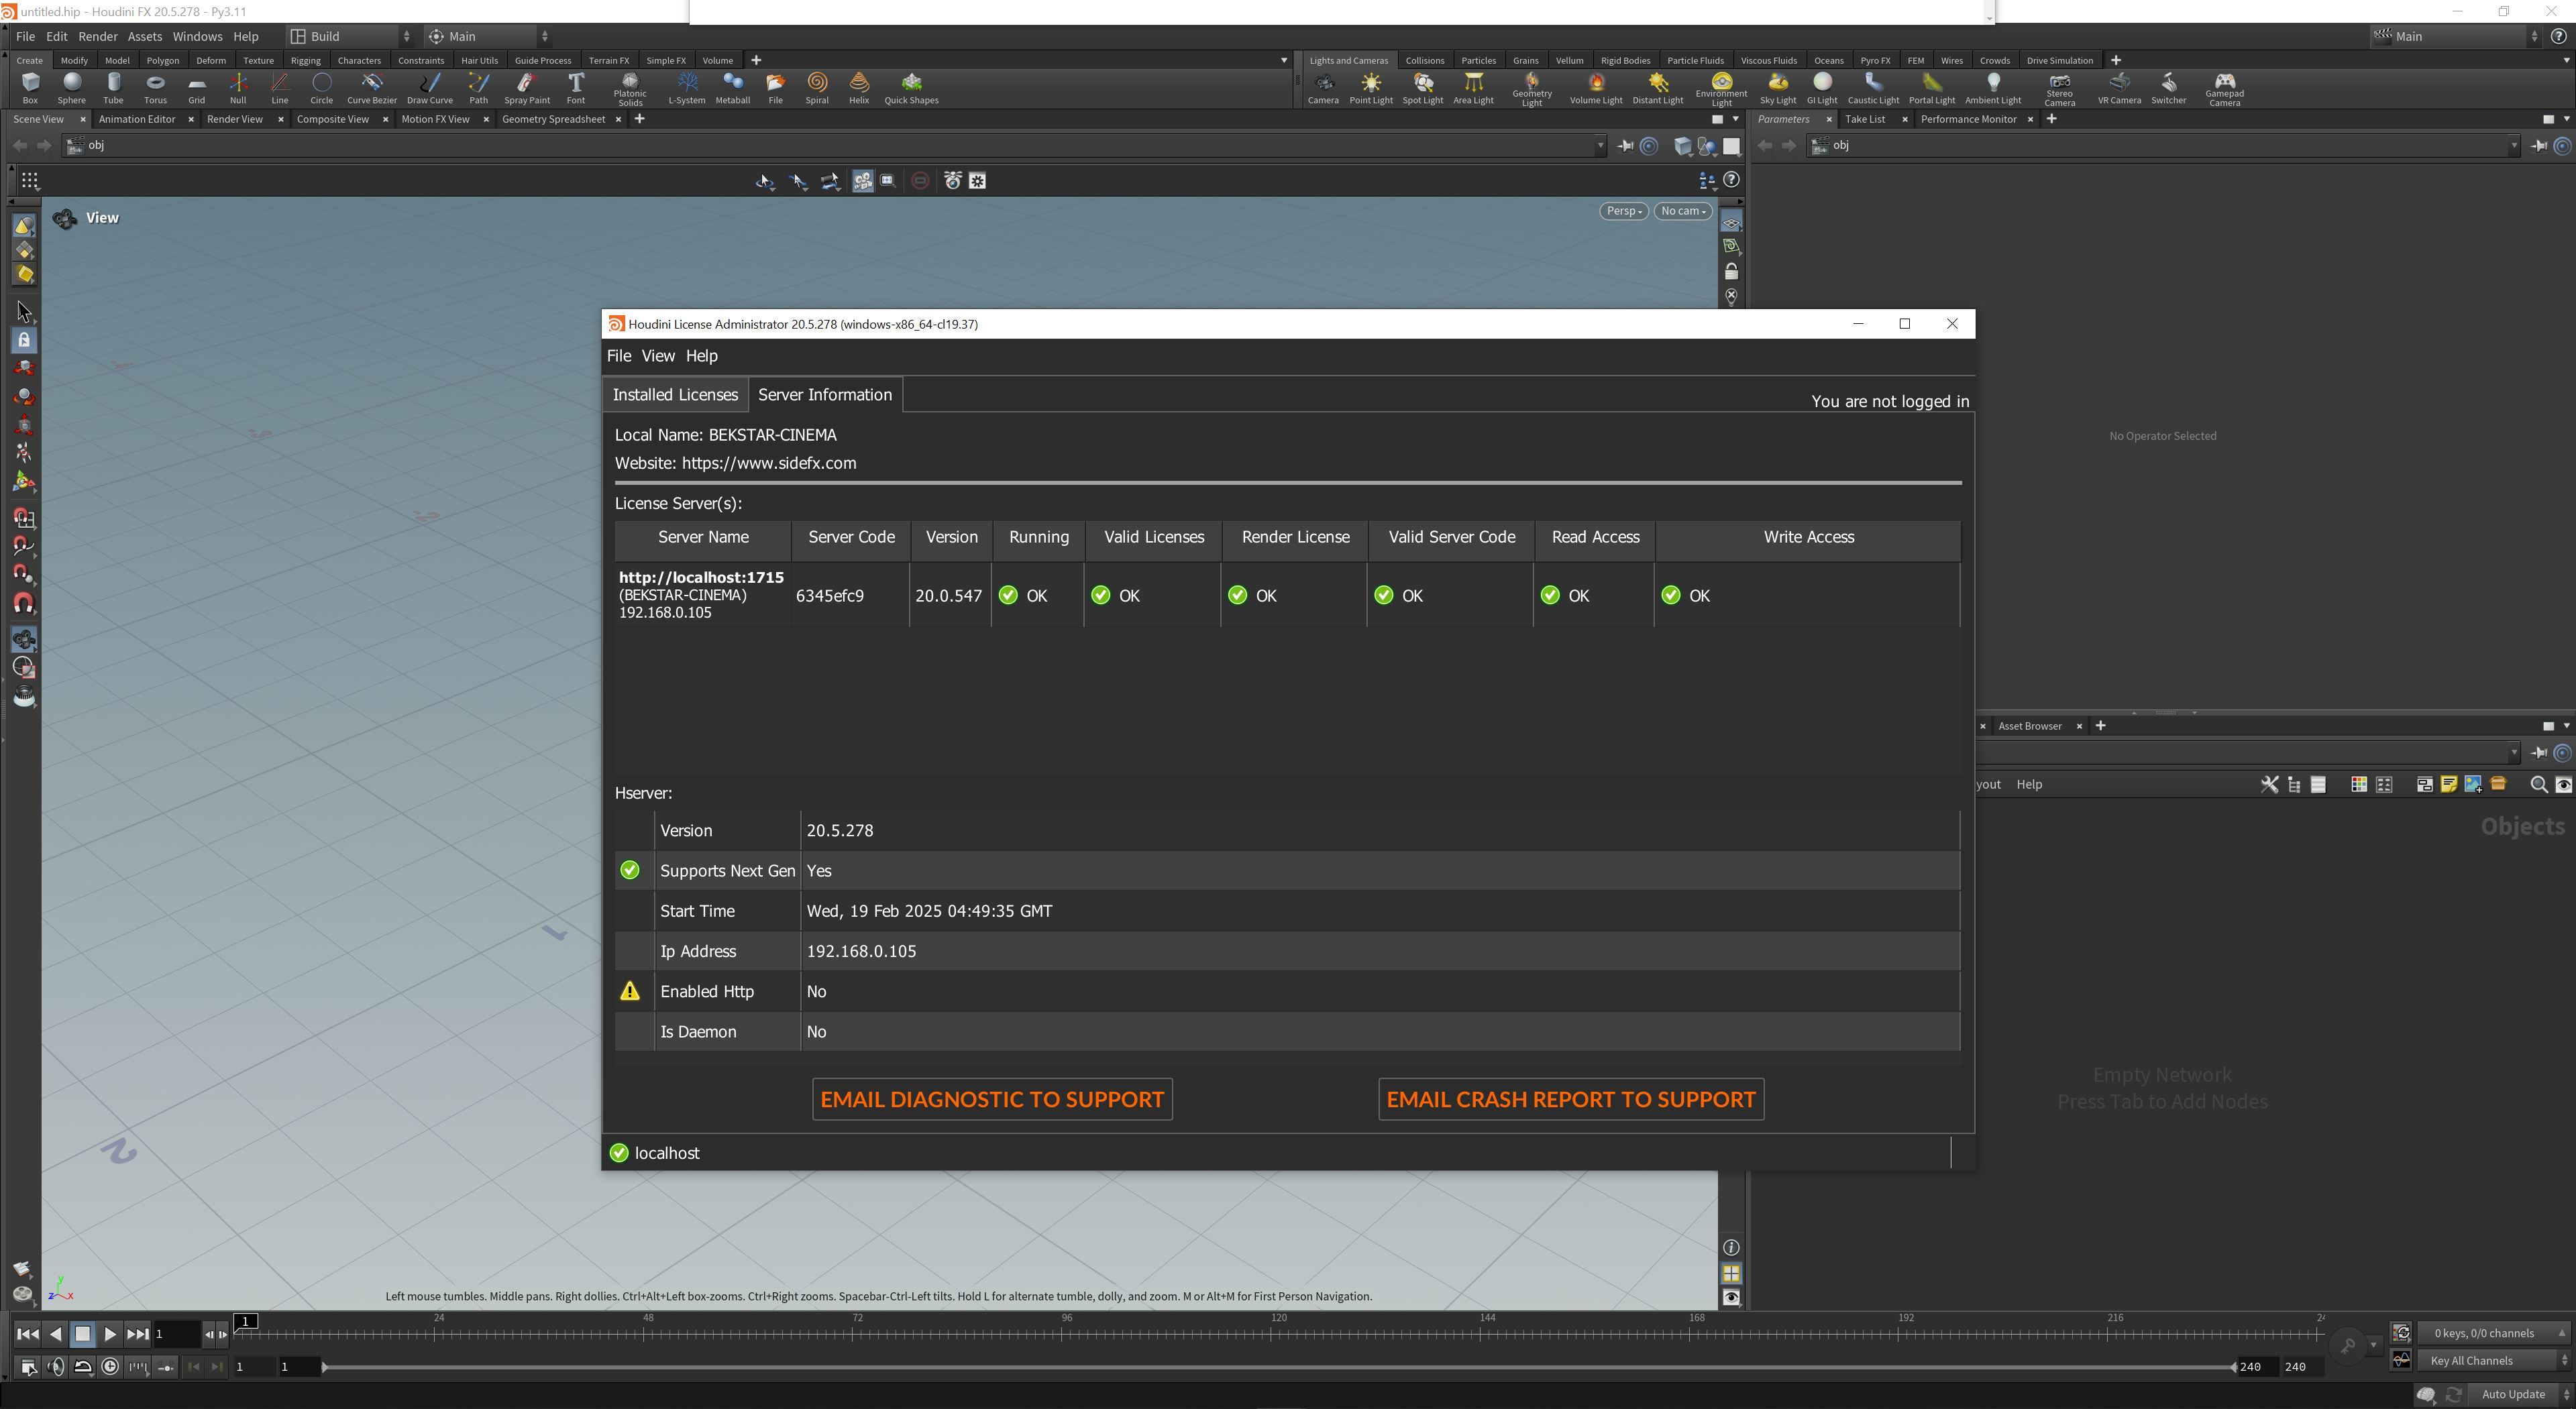The height and width of the screenshot is (1409, 2576).
Task: Add a Spot Light
Action: (x=1422, y=88)
